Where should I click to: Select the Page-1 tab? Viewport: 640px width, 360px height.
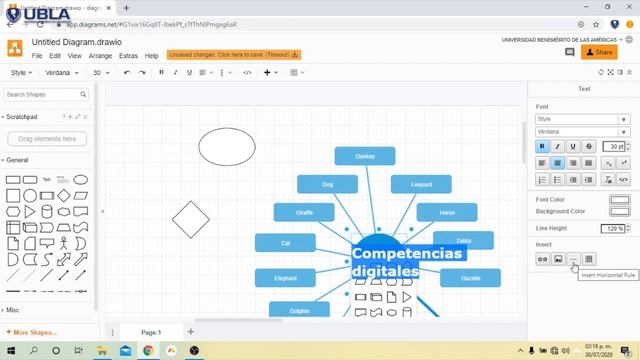[x=151, y=333]
